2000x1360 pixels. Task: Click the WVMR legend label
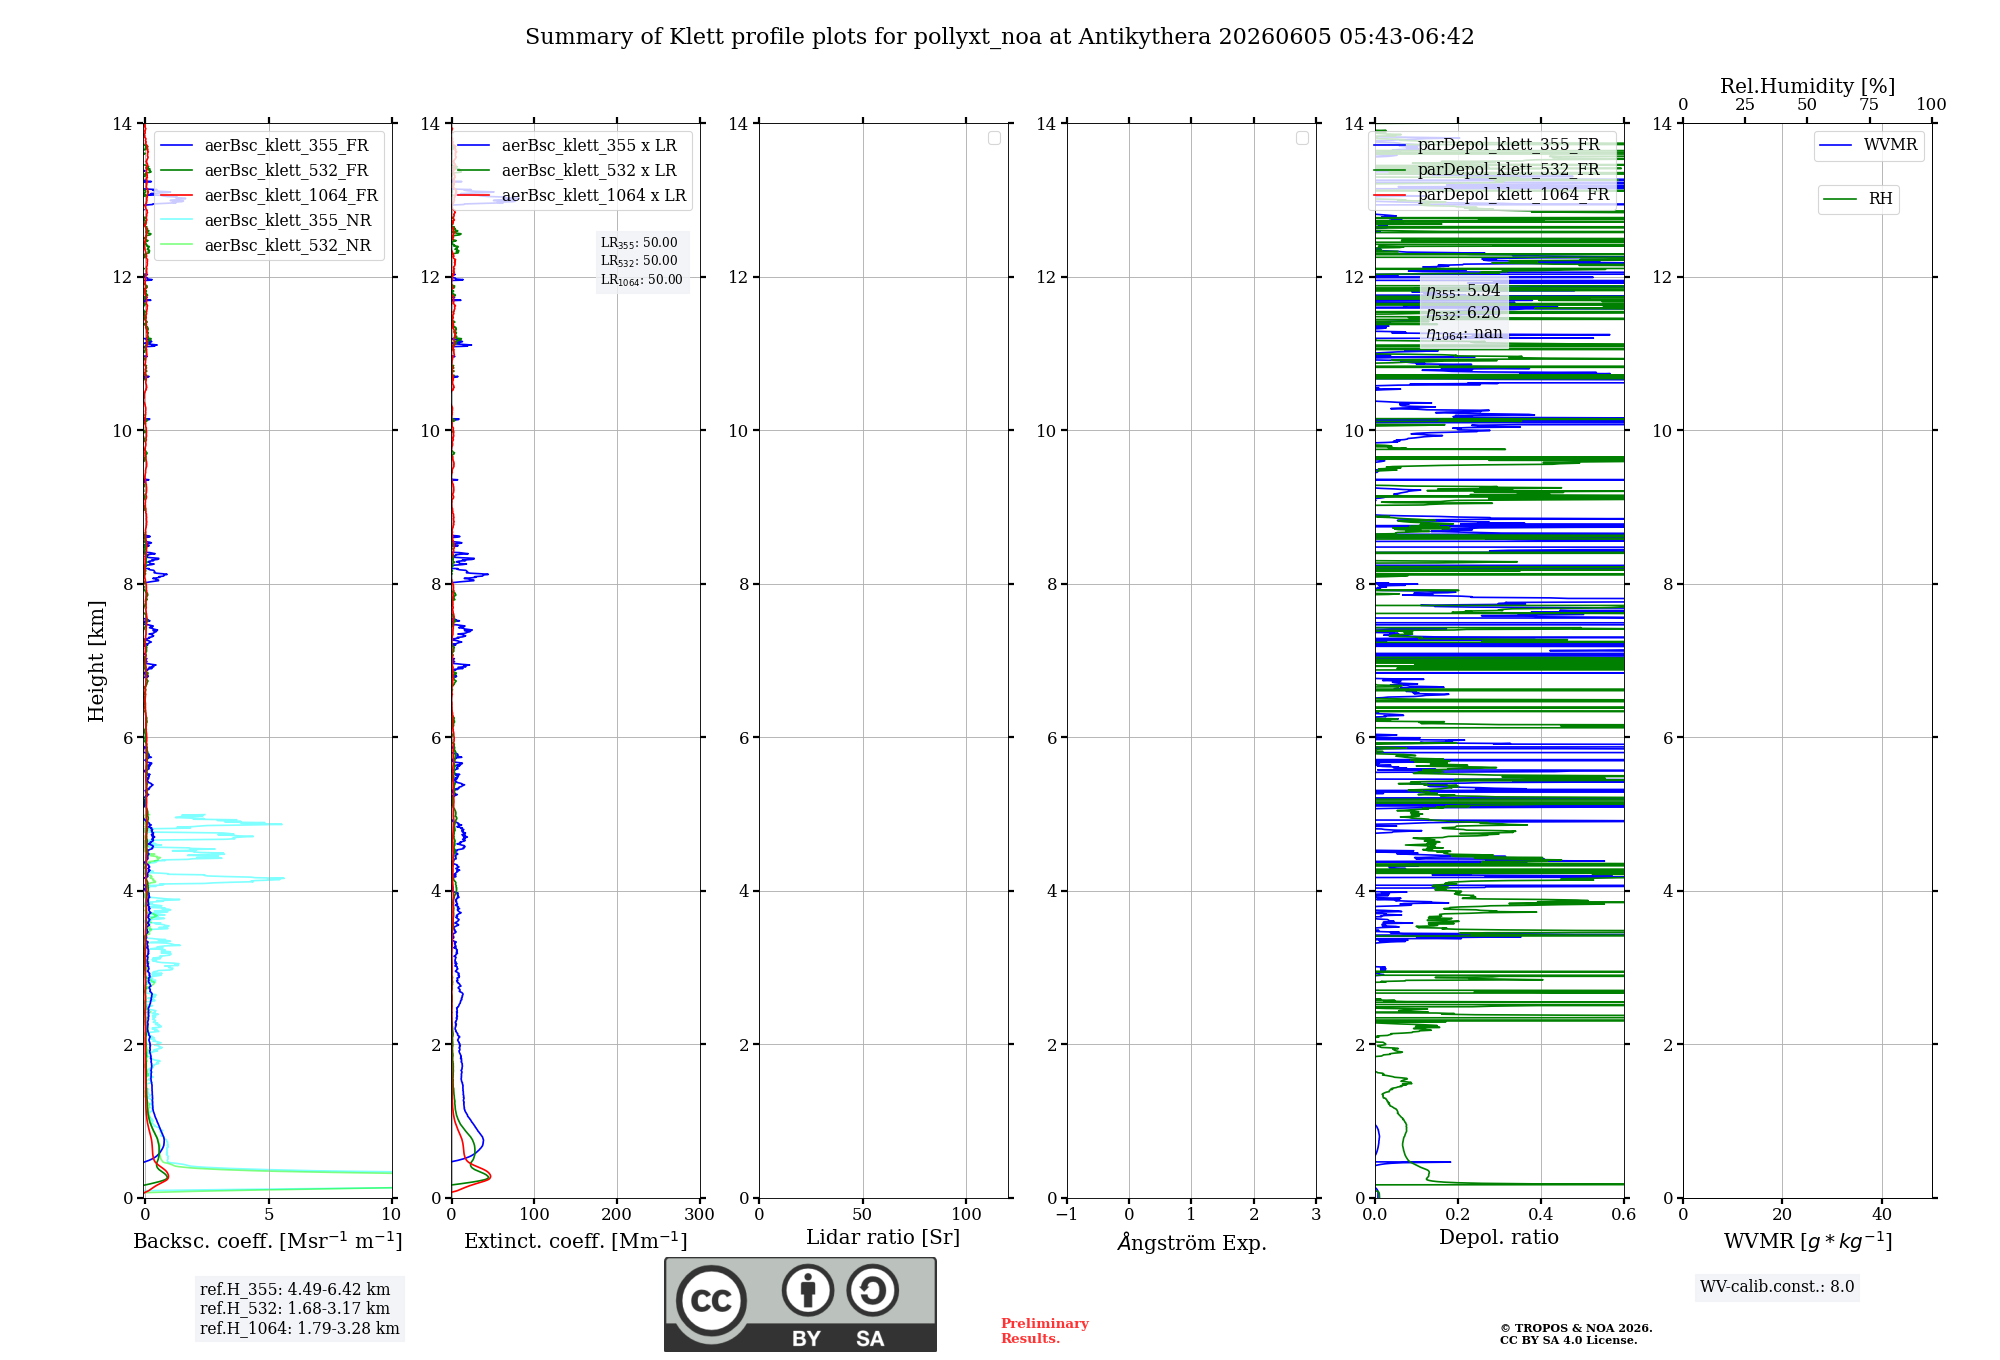coord(1890,145)
